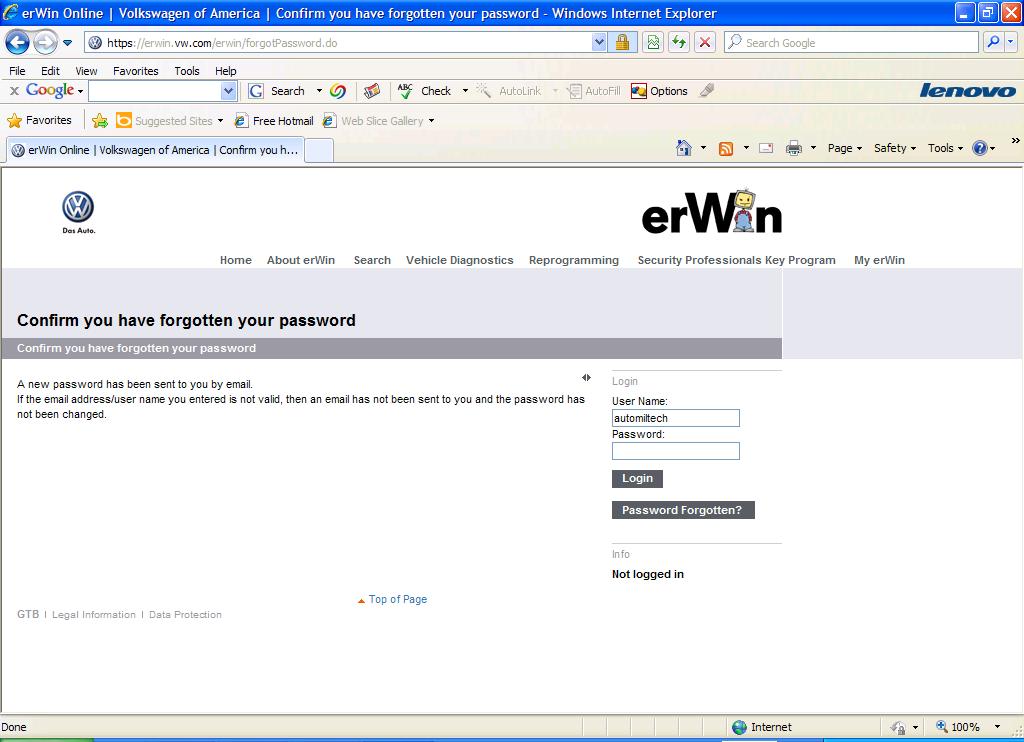Open the Edit menu
This screenshot has height=742, width=1024.
coord(50,71)
